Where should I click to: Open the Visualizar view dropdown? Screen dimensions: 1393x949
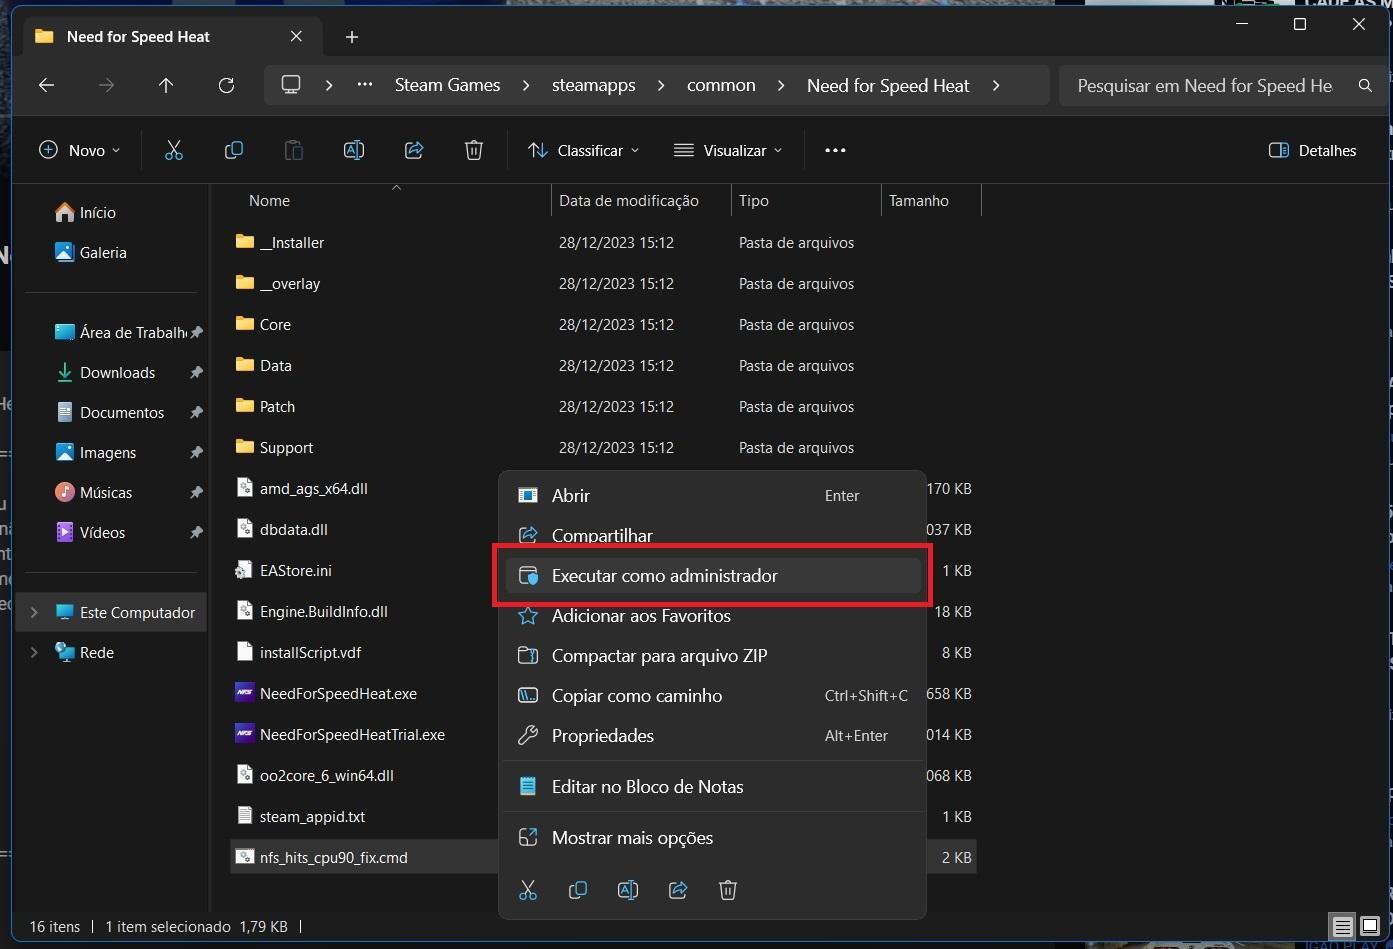click(x=728, y=150)
